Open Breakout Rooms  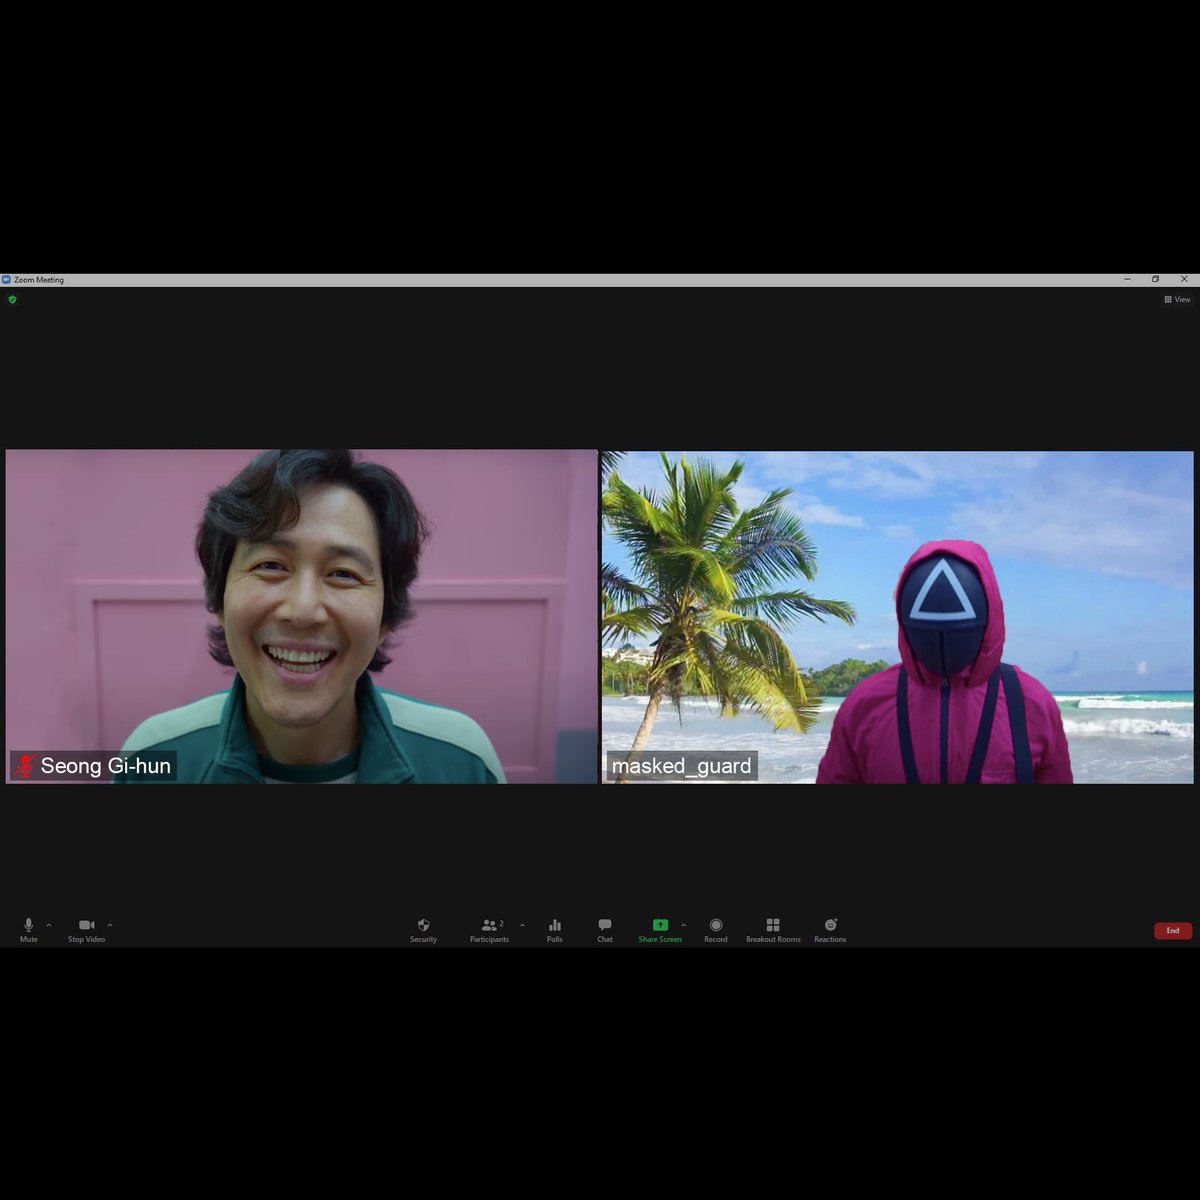coord(773,930)
